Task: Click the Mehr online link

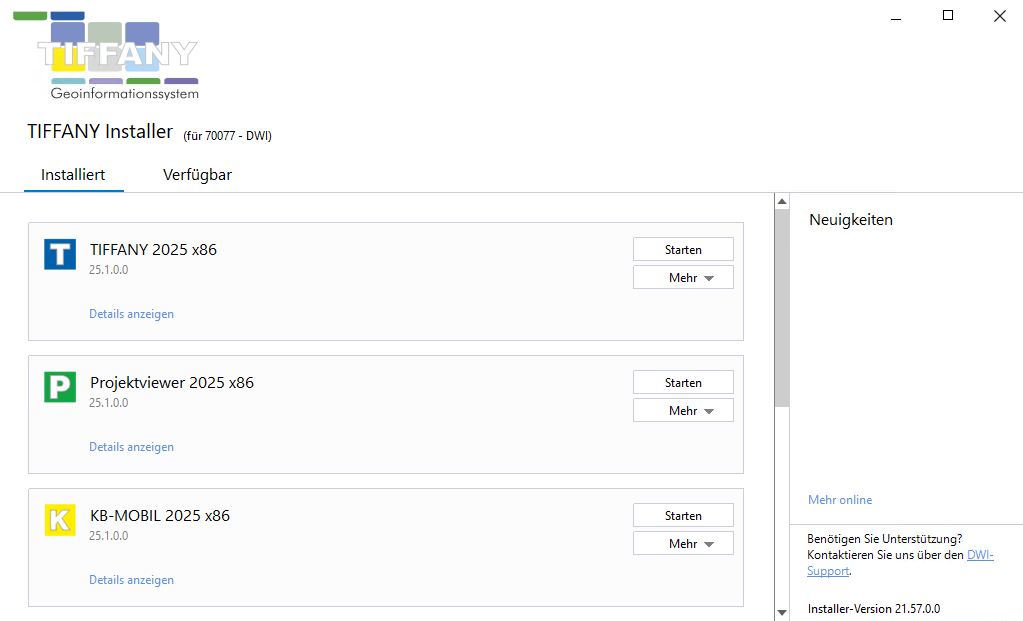Action: point(840,500)
